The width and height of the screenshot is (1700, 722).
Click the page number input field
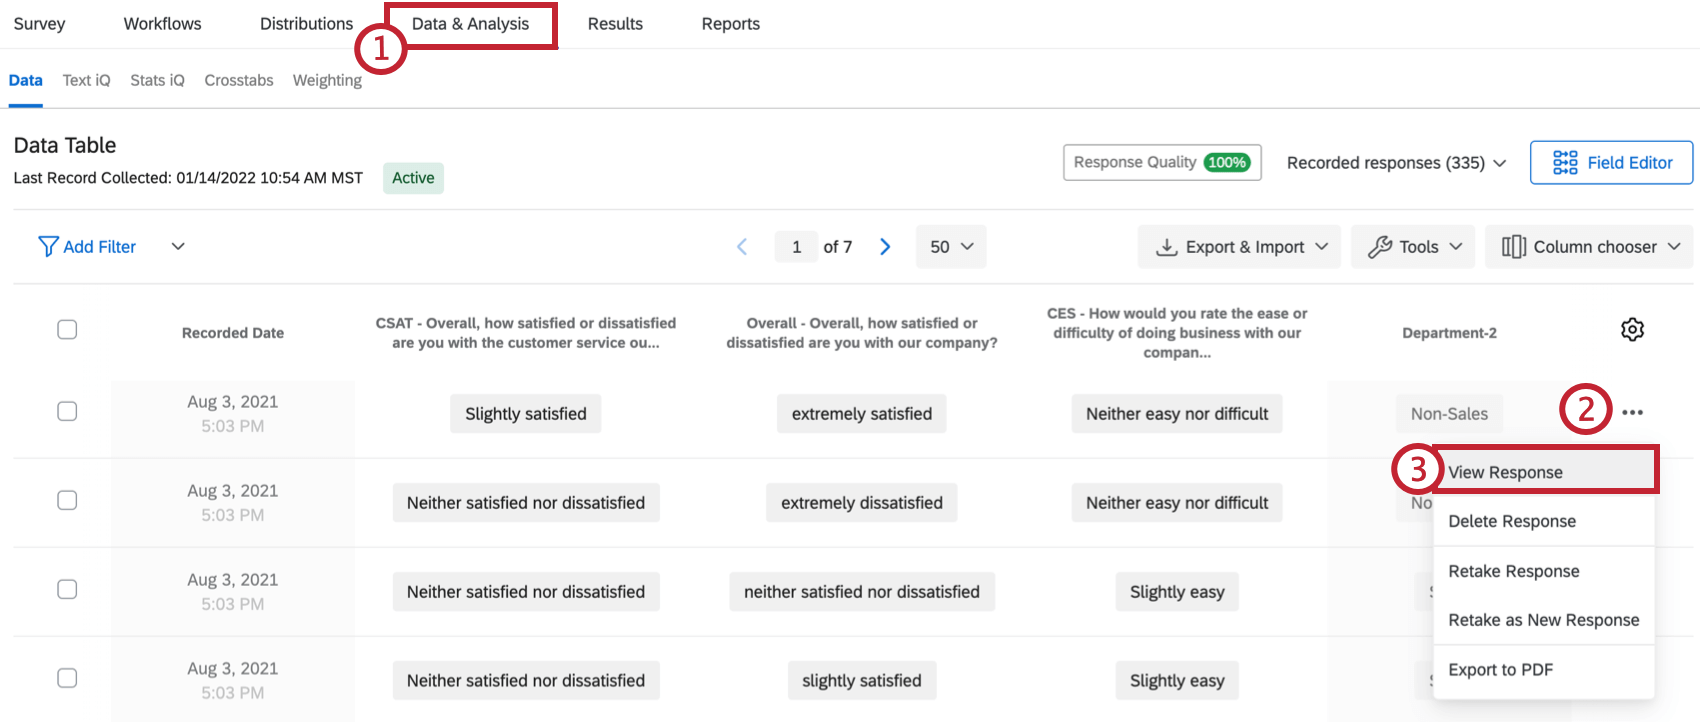(x=796, y=247)
